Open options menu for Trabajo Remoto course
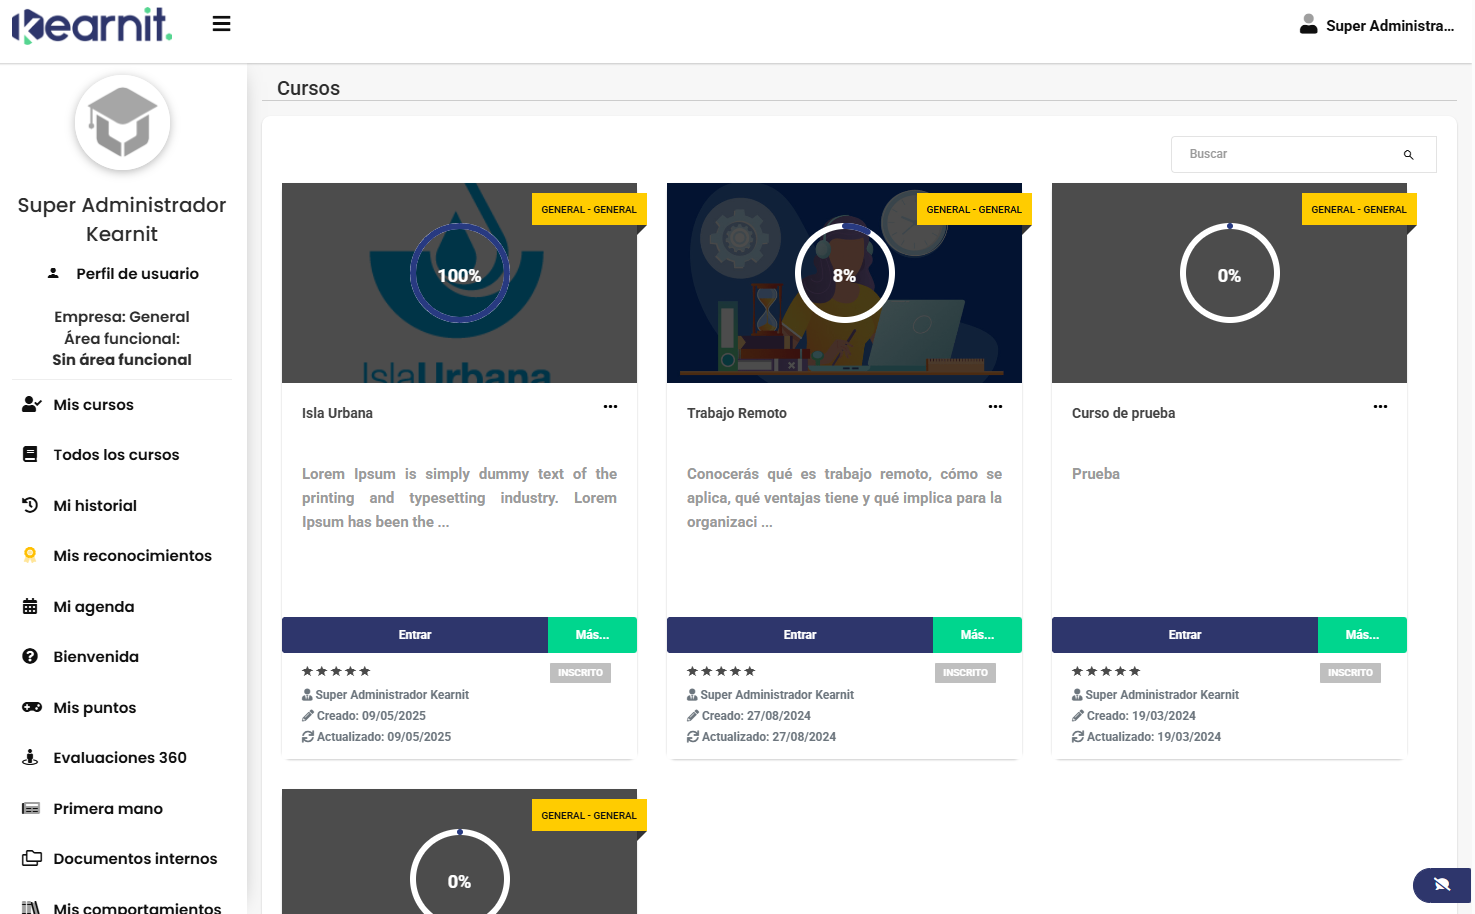 (995, 406)
